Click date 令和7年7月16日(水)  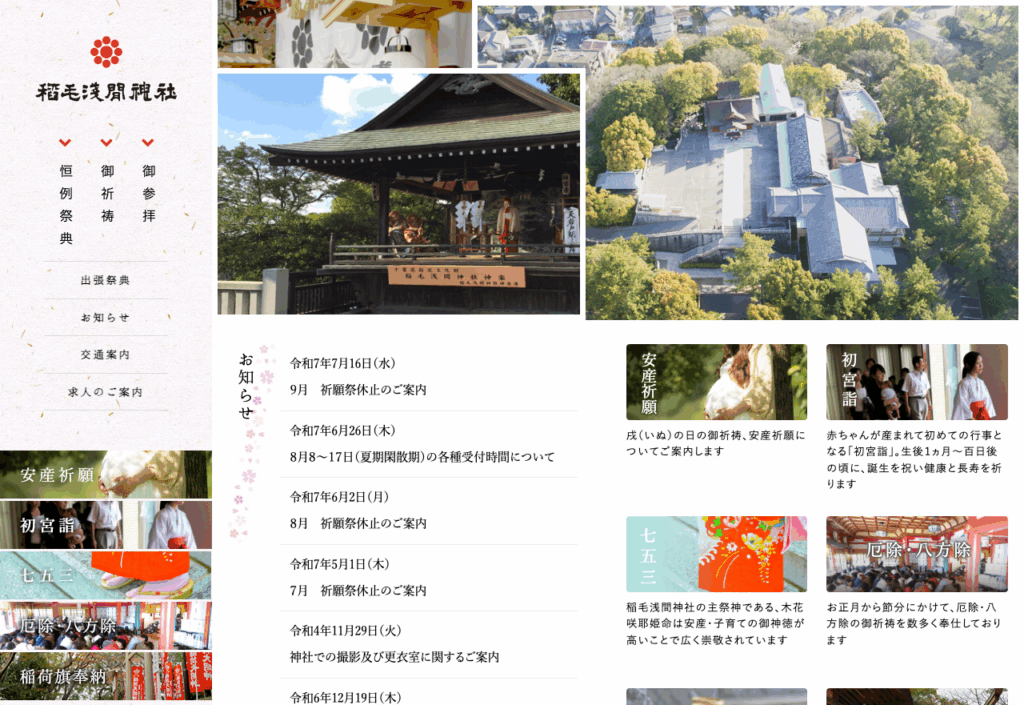tap(343, 364)
